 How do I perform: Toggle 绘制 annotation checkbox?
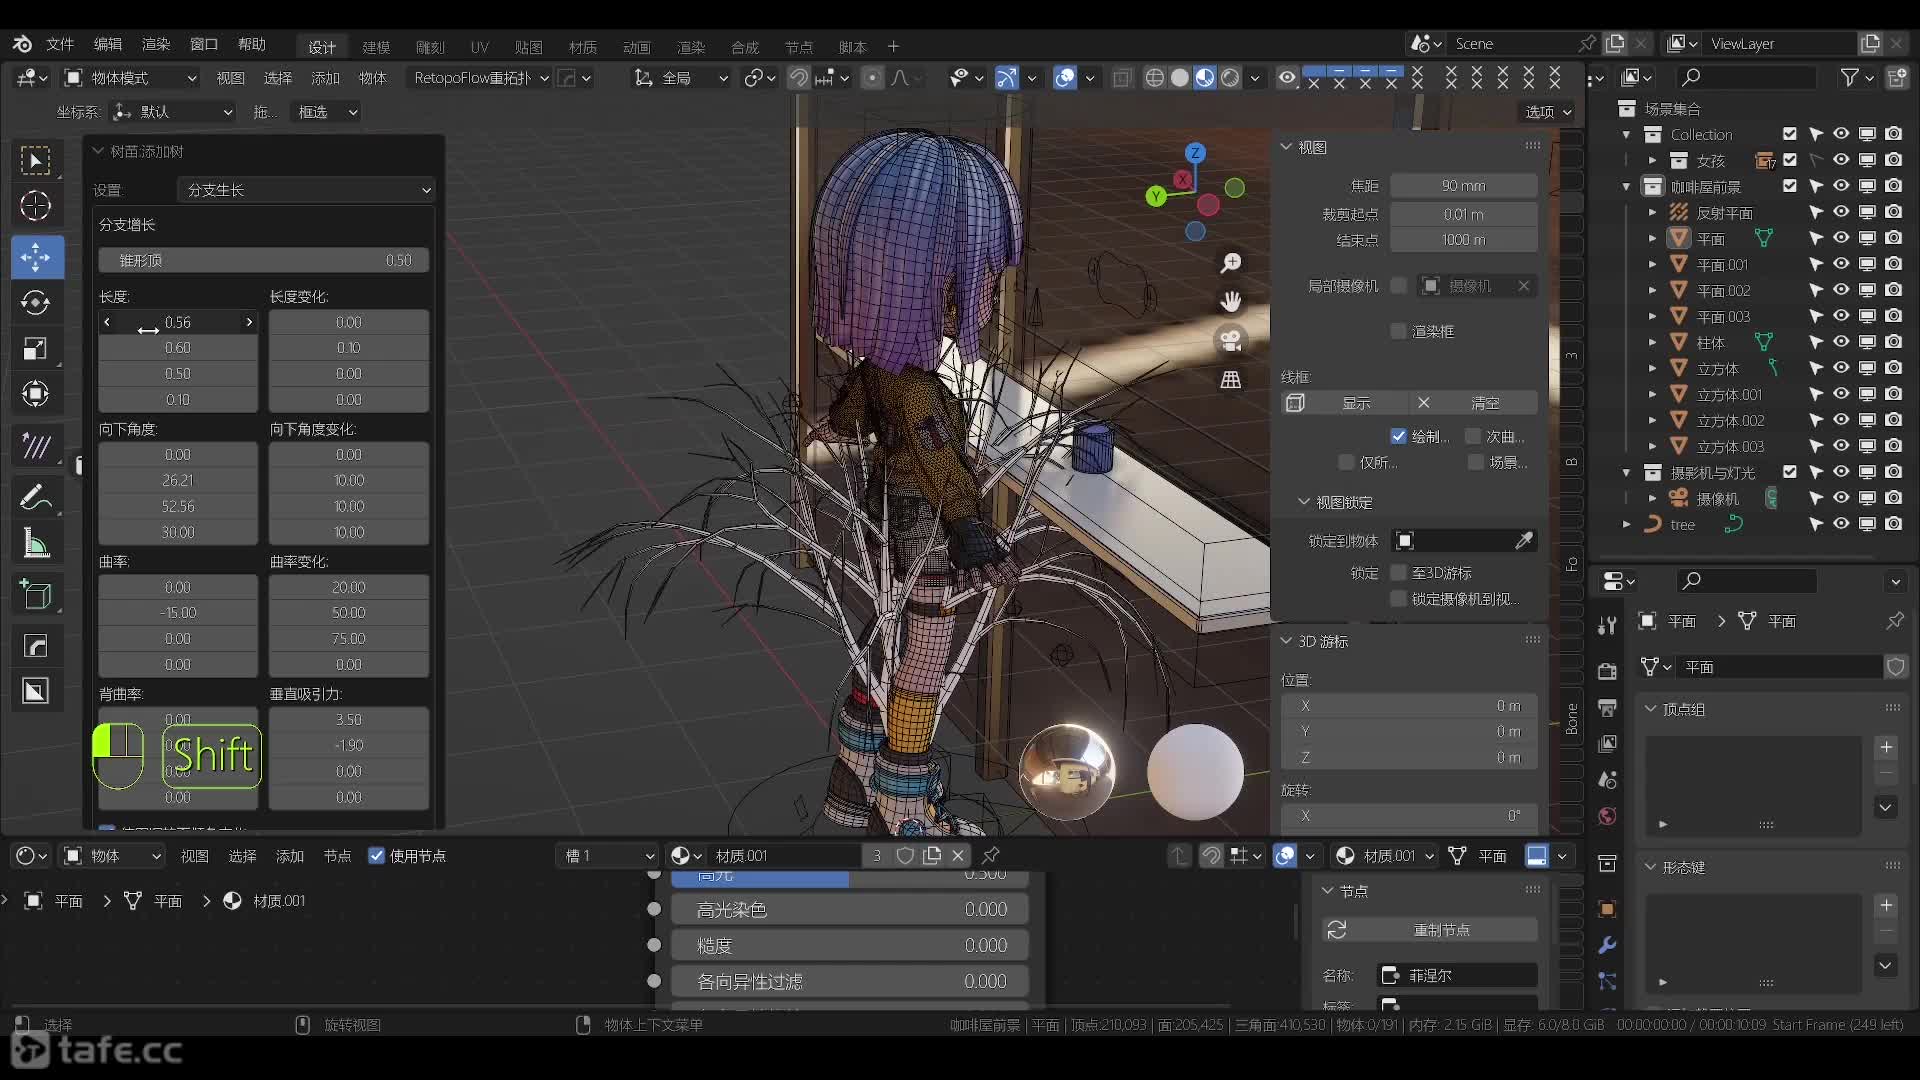(x=1399, y=436)
